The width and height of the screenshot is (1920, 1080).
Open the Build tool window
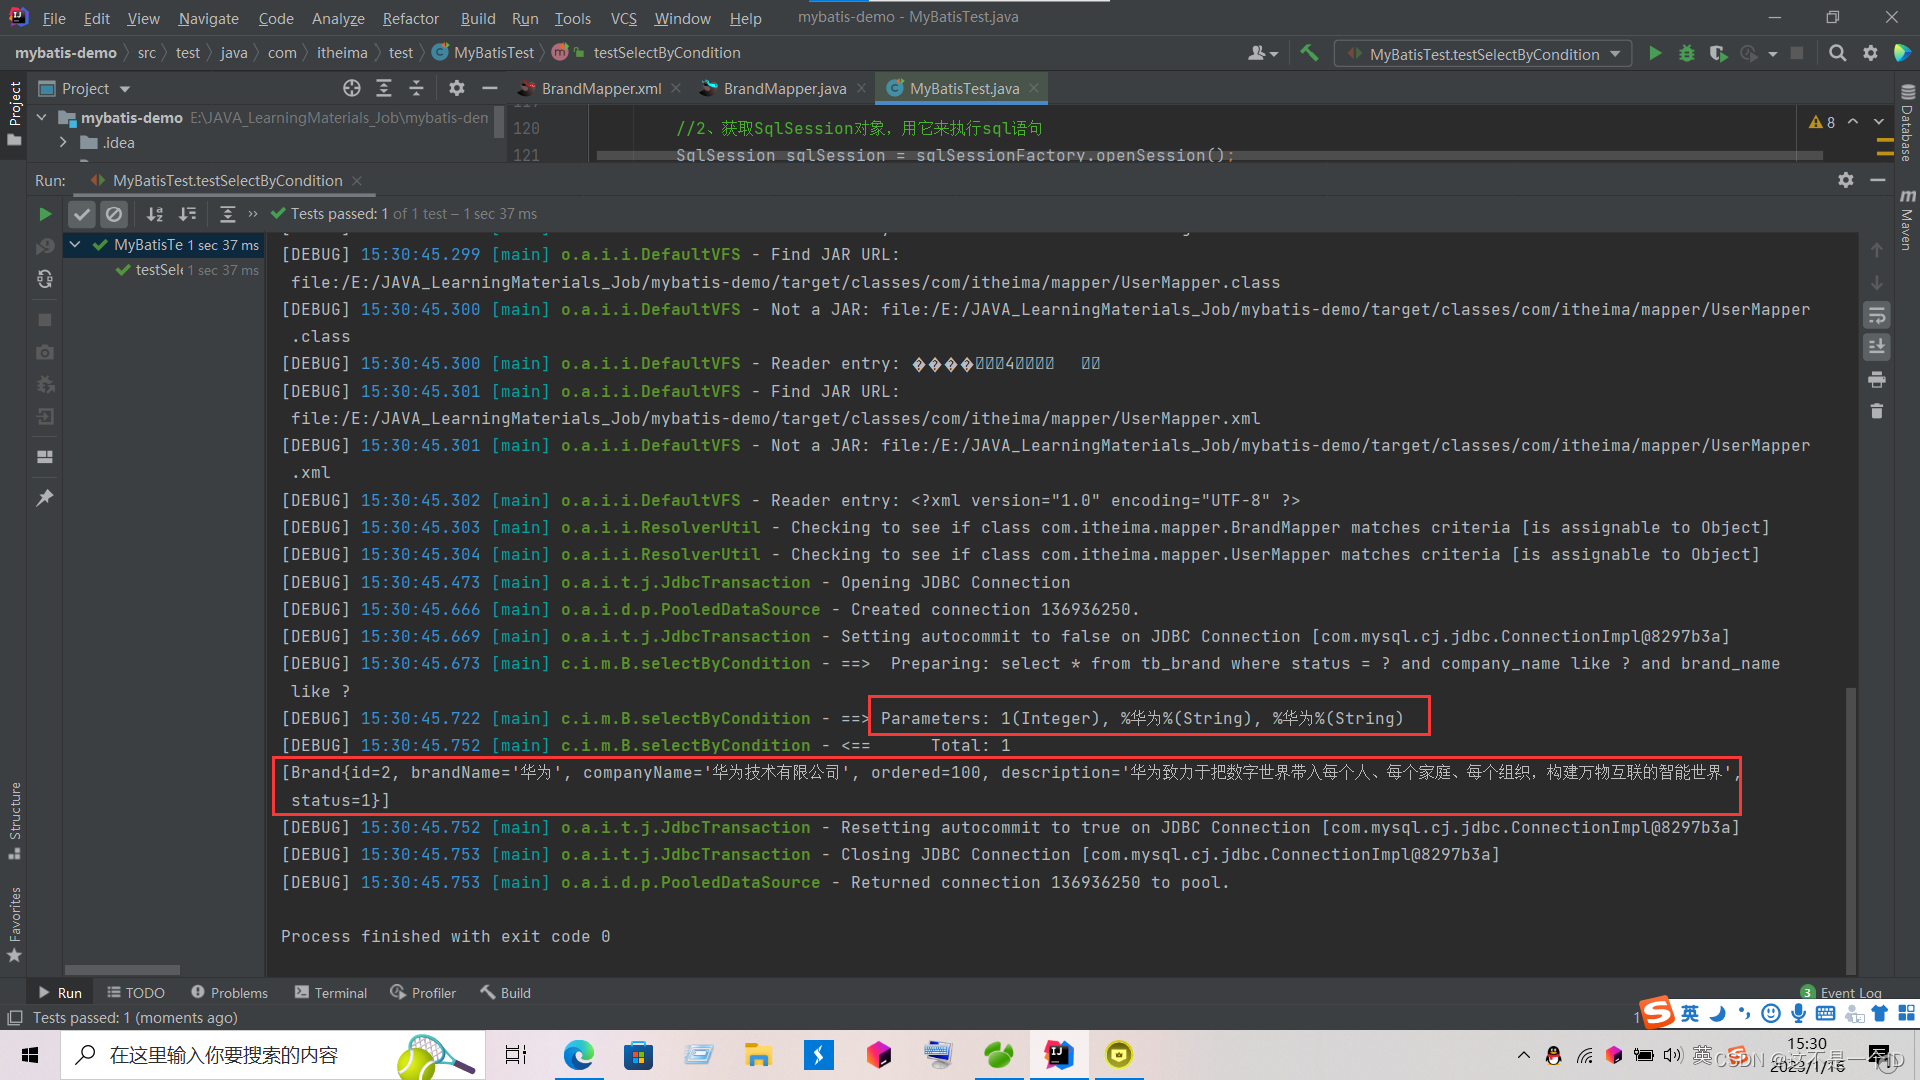tap(505, 992)
